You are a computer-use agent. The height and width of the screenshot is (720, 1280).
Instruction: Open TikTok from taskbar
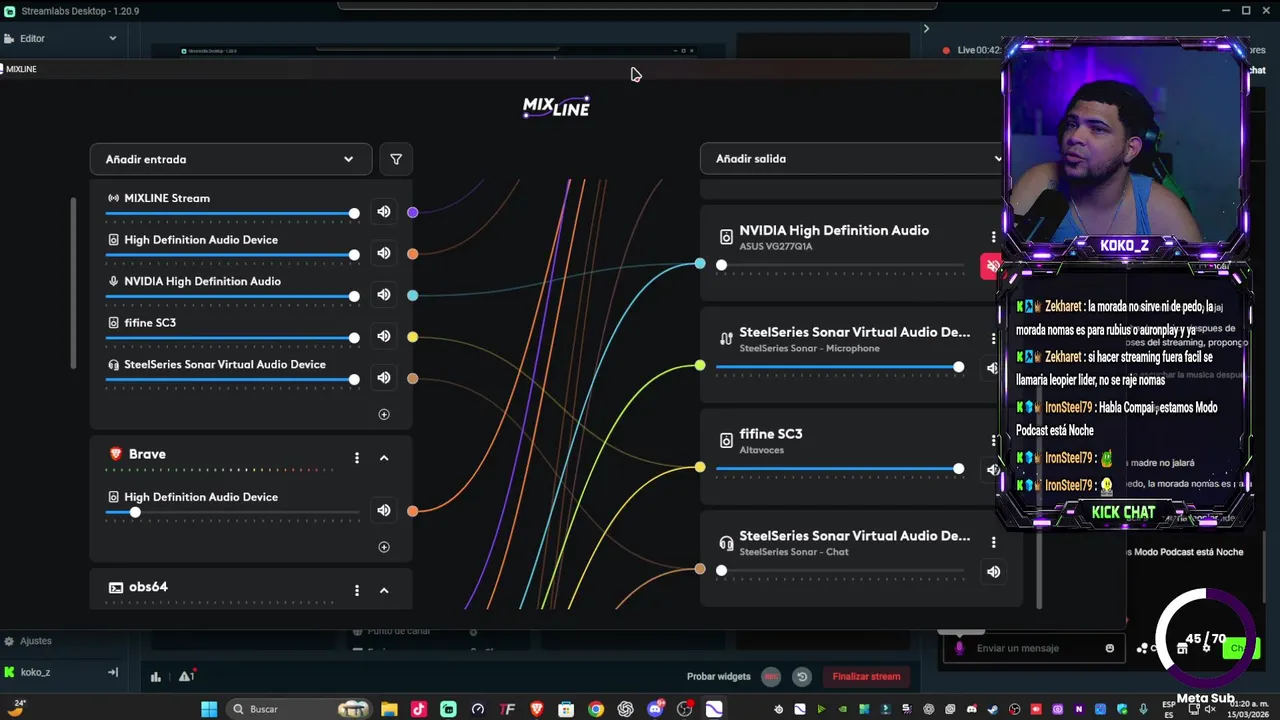click(418, 709)
